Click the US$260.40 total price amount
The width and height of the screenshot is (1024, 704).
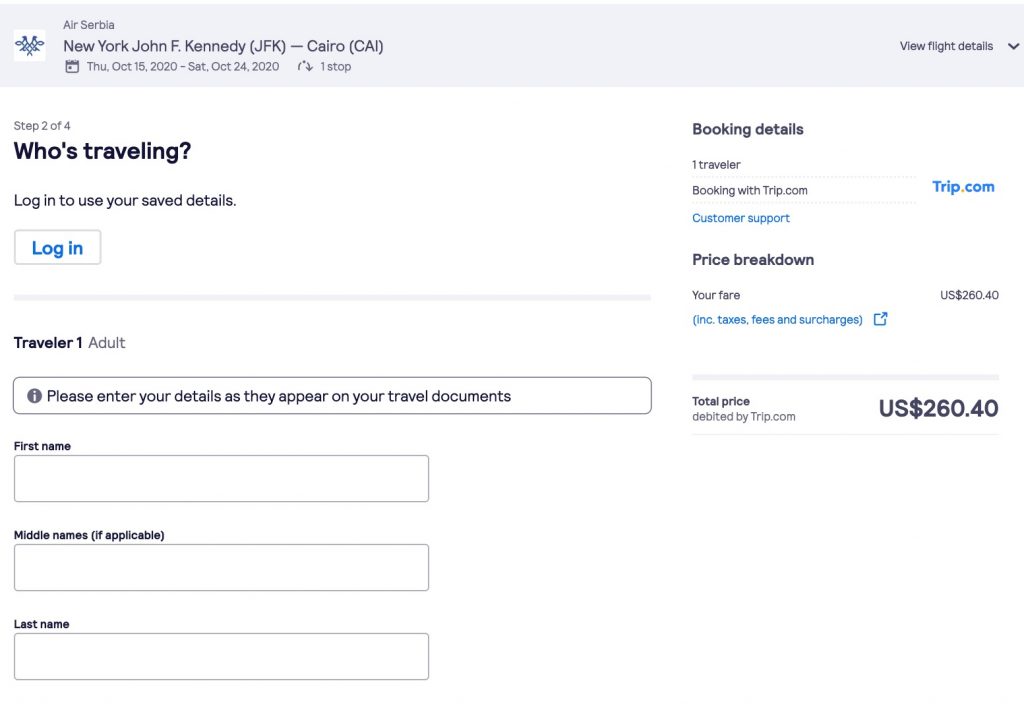click(x=938, y=408)
